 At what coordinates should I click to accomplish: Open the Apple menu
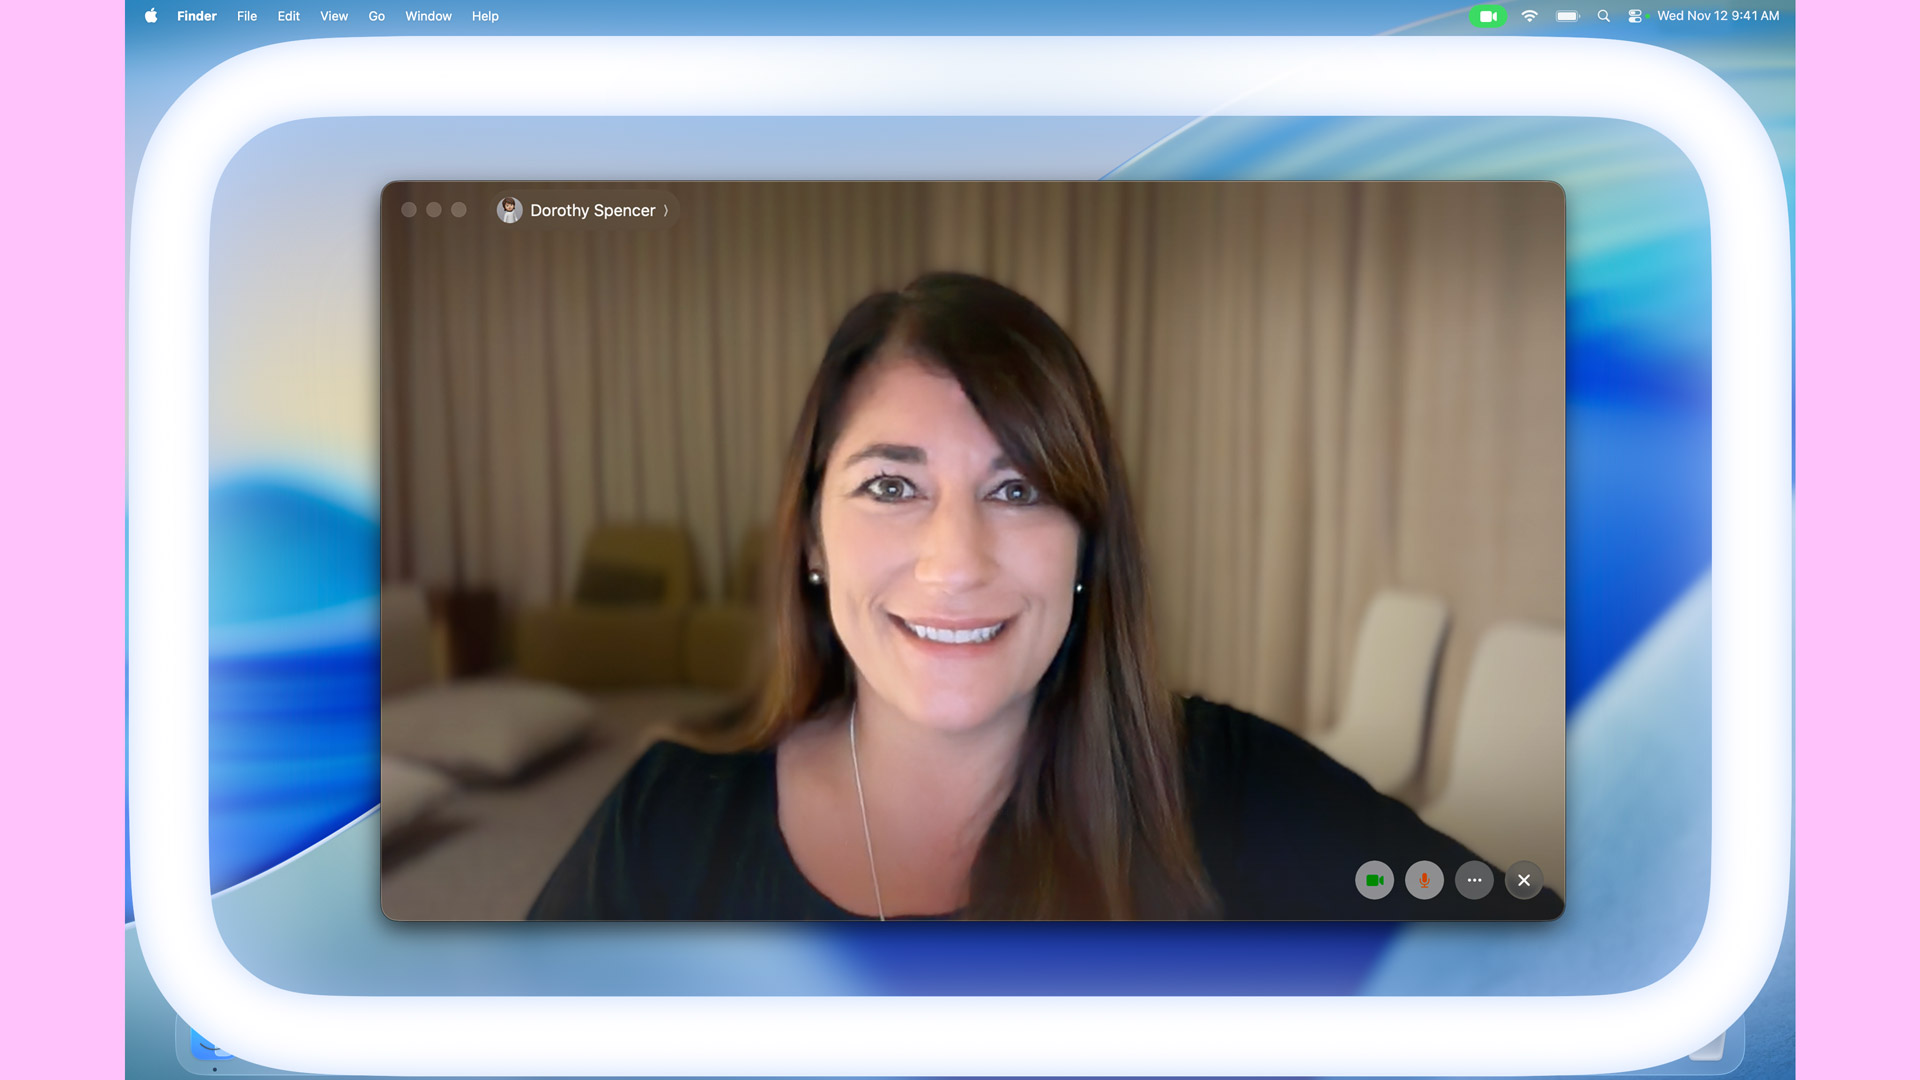pos(151,16)
